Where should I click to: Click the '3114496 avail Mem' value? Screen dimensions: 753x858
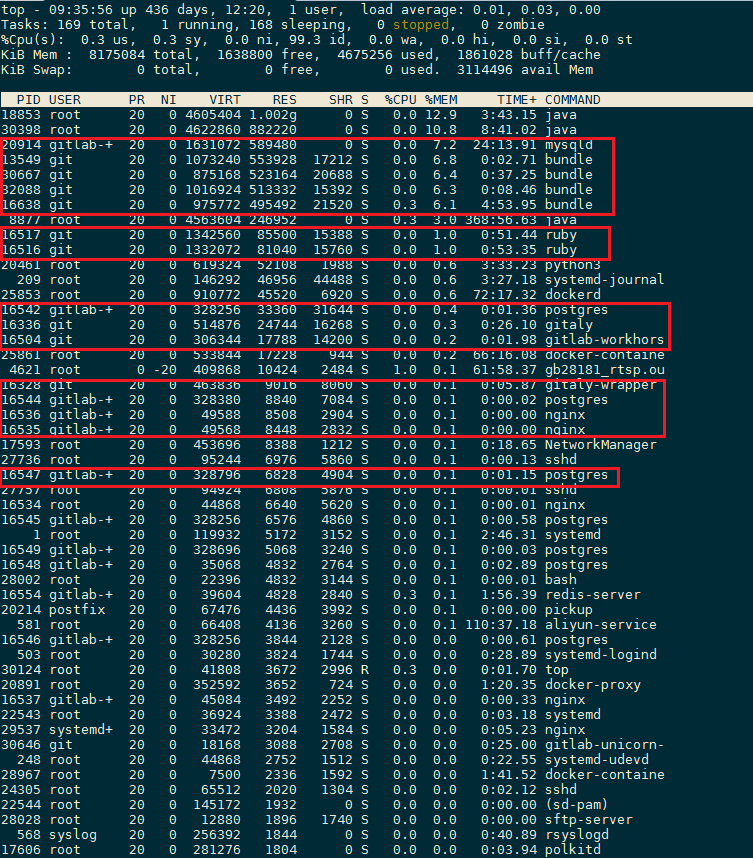pyautogui.click(x=525, y=70)
